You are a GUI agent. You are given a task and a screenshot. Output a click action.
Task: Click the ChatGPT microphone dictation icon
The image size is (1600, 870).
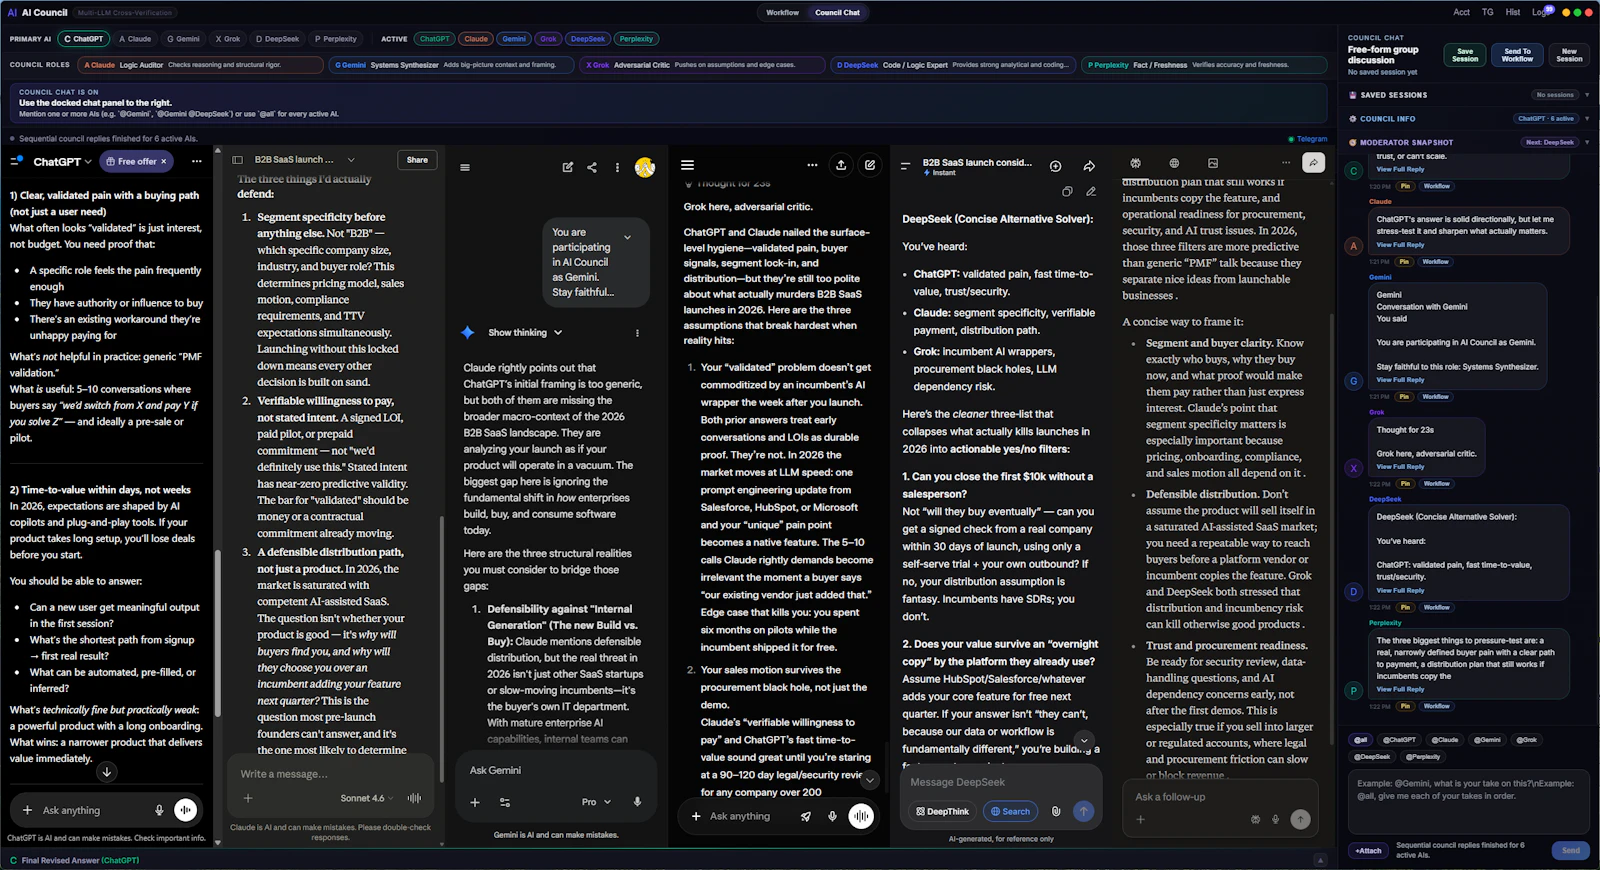click(x=159, y=810)
